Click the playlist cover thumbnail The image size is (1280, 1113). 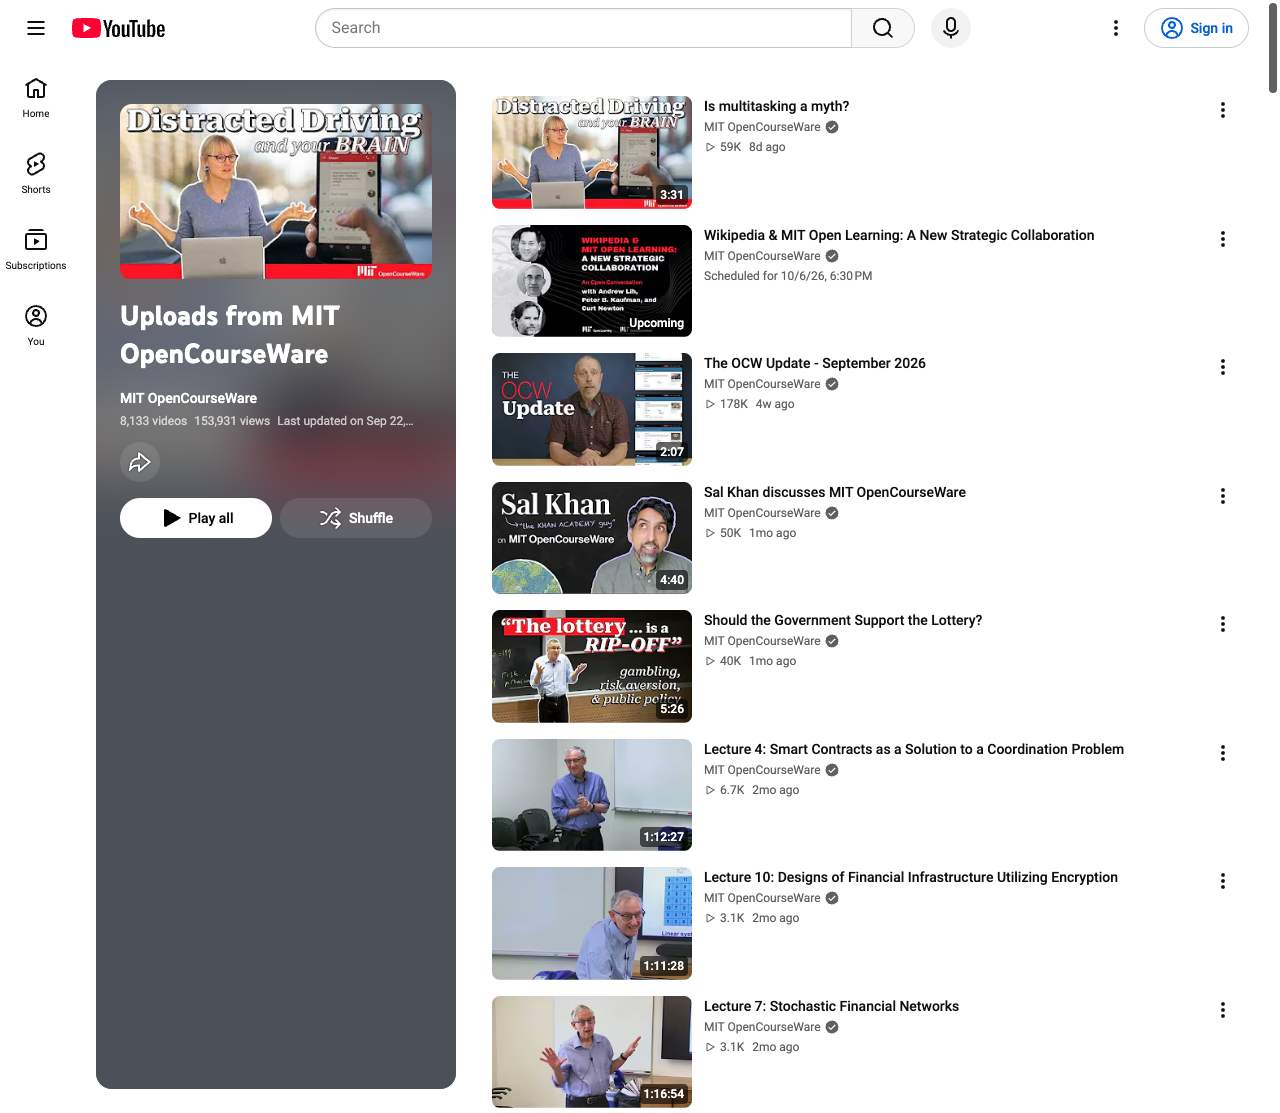coord(276,192)
